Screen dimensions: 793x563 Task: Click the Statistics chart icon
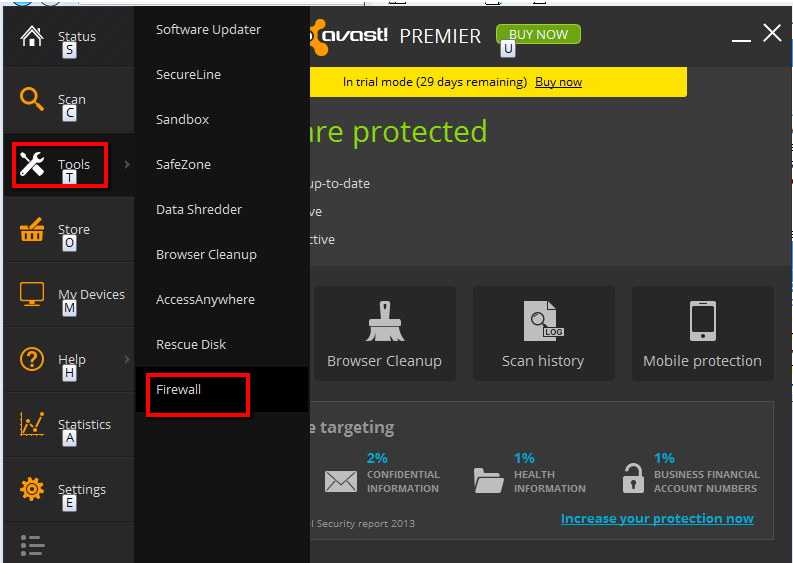pos(32,424)
